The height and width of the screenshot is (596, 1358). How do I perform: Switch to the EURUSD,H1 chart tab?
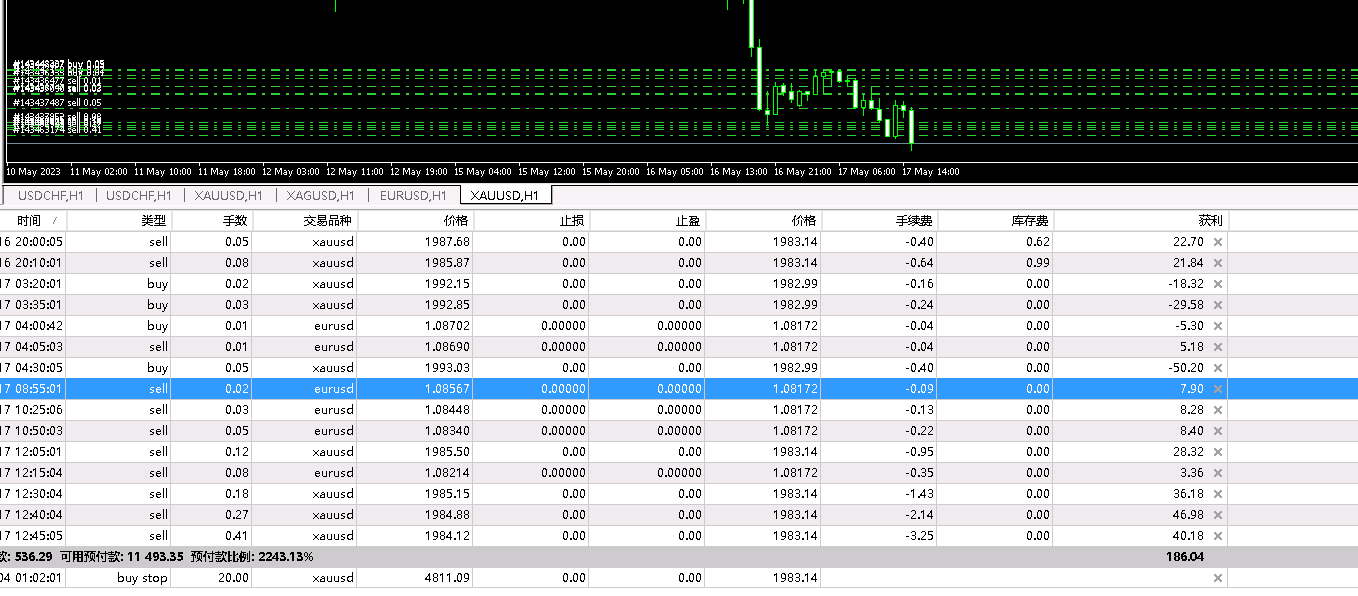(x=413, y=196)
